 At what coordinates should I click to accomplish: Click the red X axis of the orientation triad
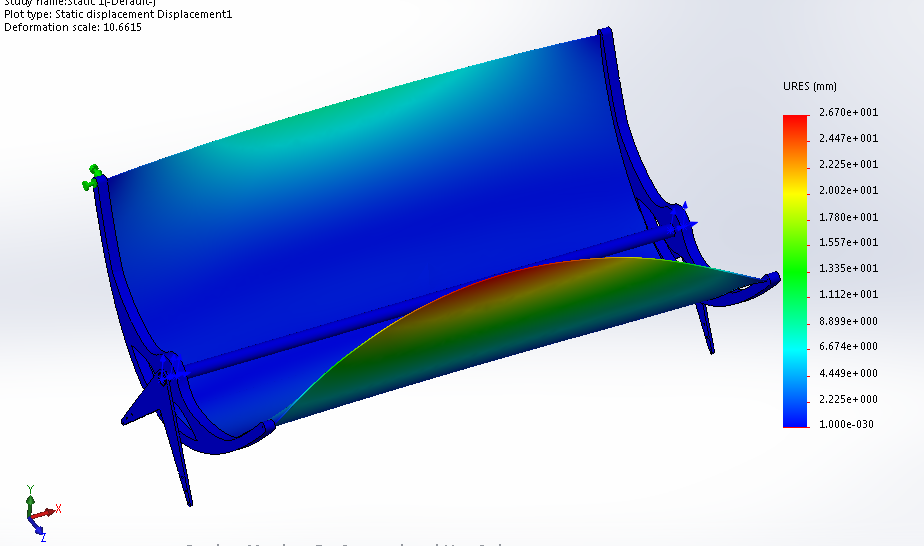point(46,511)
